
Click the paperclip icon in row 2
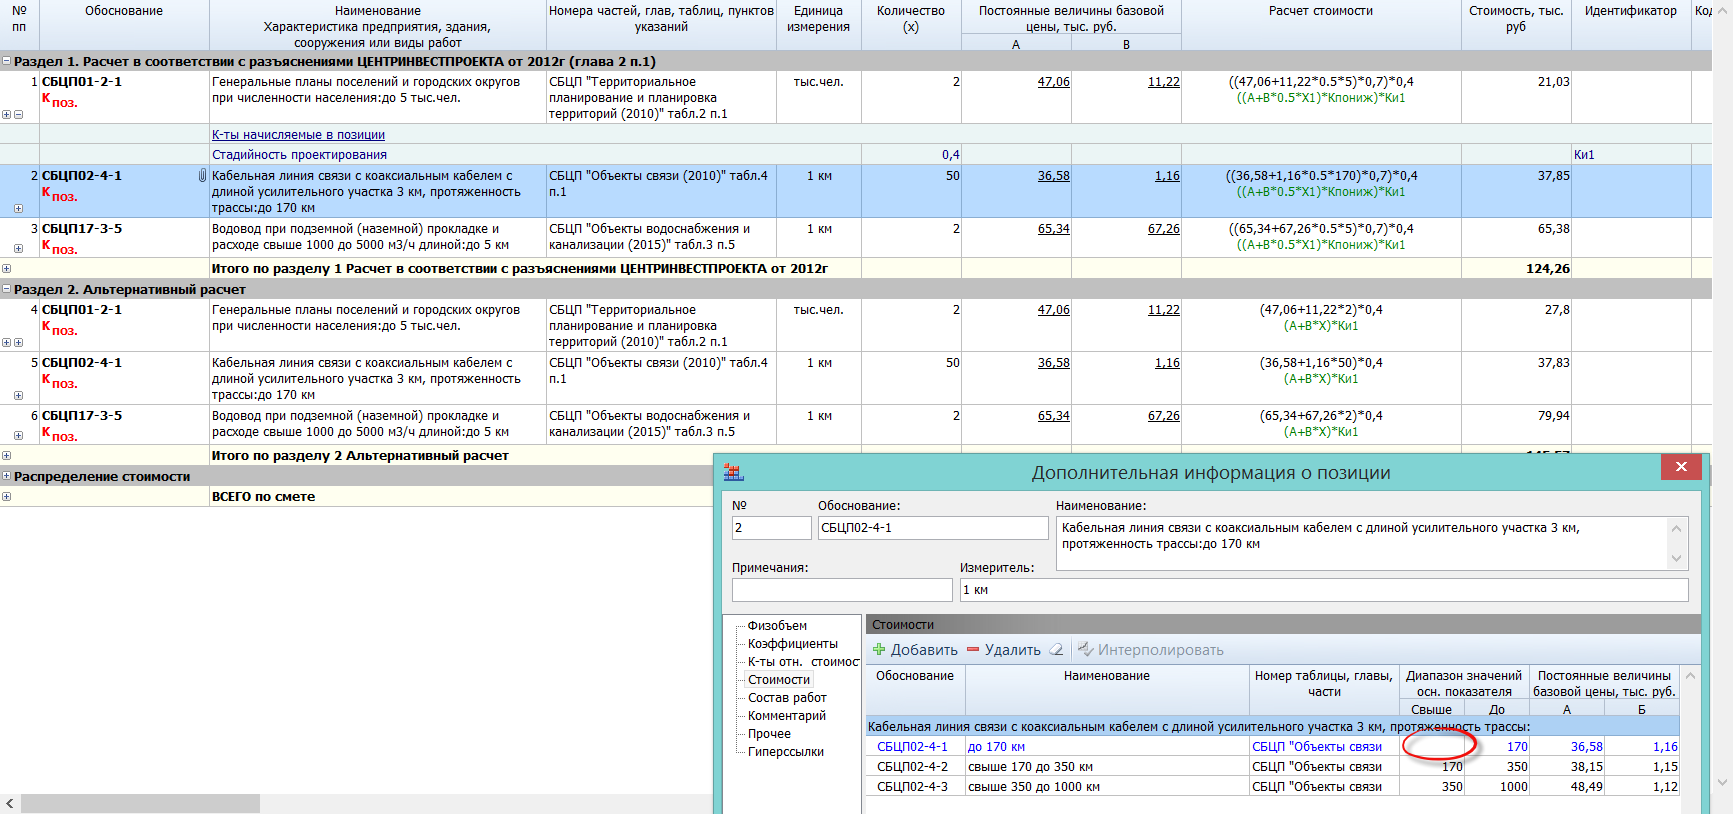[202, 176]
